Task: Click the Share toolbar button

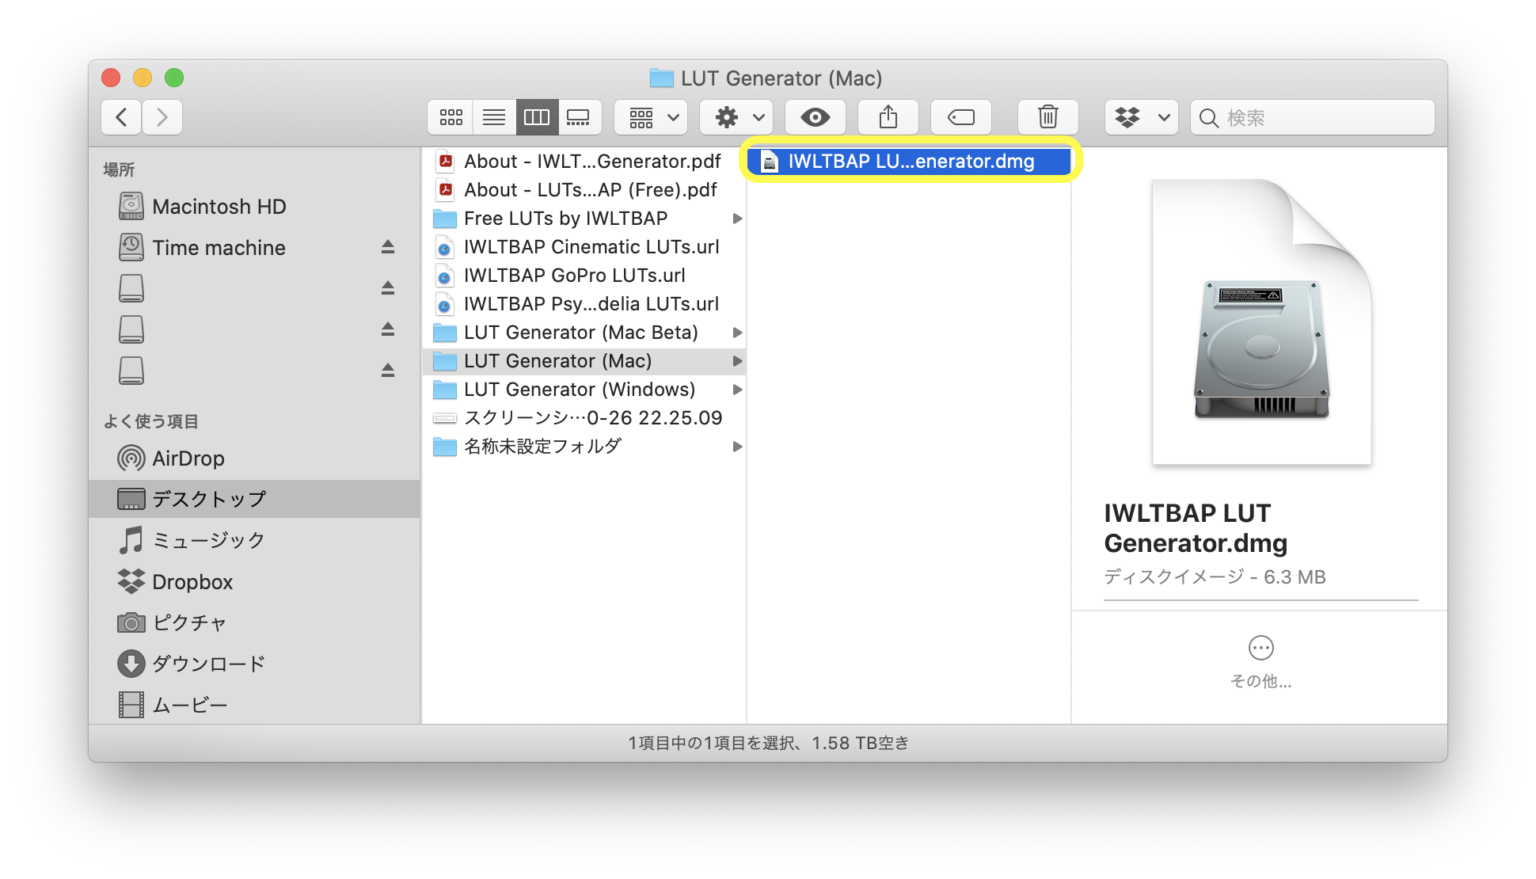Action: tap(888, 117)
